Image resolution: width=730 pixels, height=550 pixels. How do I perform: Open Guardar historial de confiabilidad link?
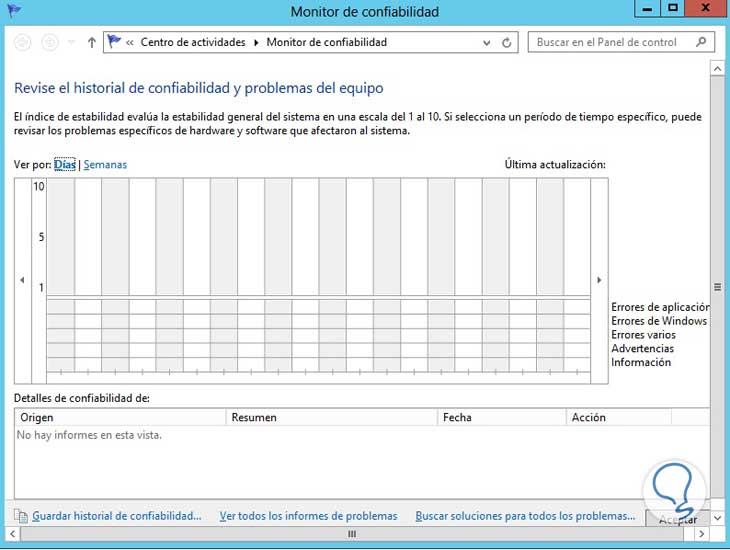point(116,516)
